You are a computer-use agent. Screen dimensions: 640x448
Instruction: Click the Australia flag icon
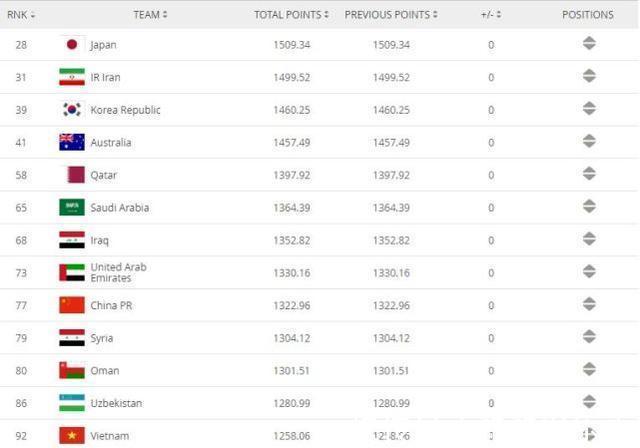pos(72,142)
